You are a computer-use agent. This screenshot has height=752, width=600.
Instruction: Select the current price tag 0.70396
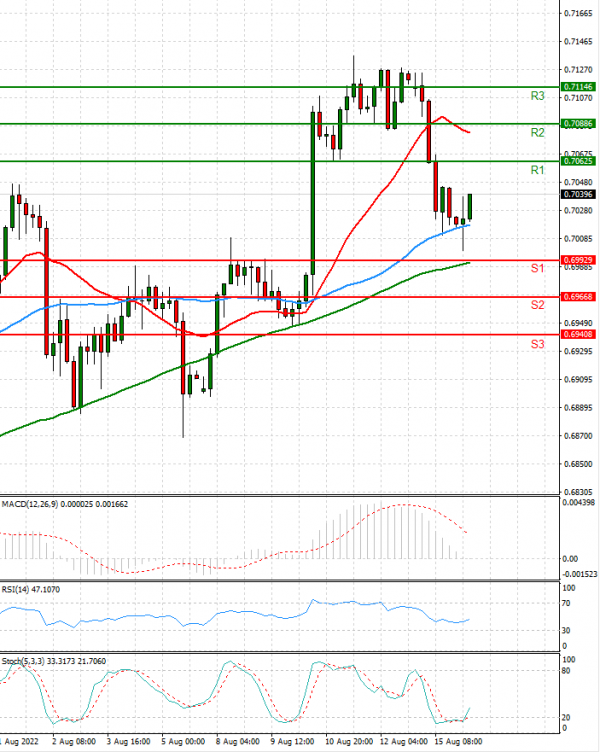[578, 194]
